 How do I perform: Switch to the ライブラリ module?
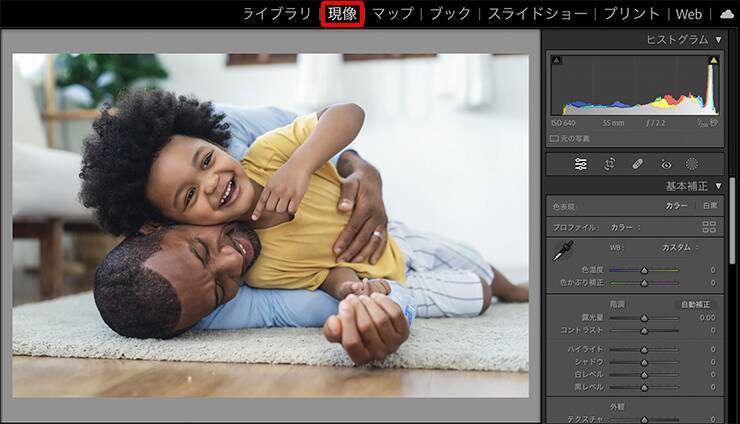pos(277,14)
